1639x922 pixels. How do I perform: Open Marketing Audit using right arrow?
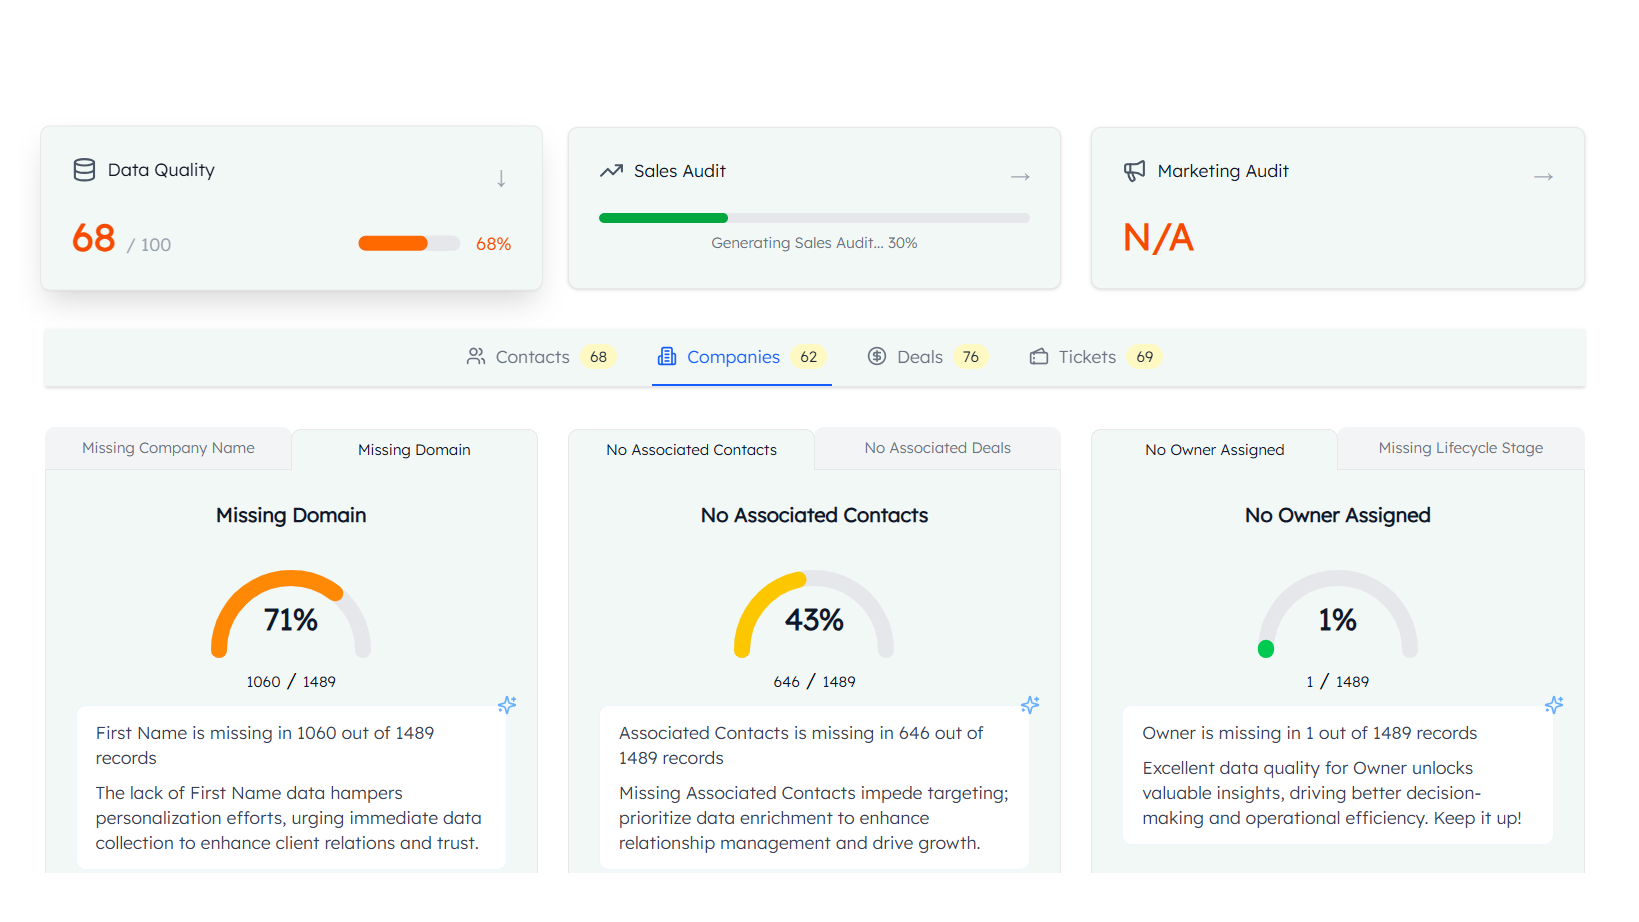click(x=1543, y=177)
